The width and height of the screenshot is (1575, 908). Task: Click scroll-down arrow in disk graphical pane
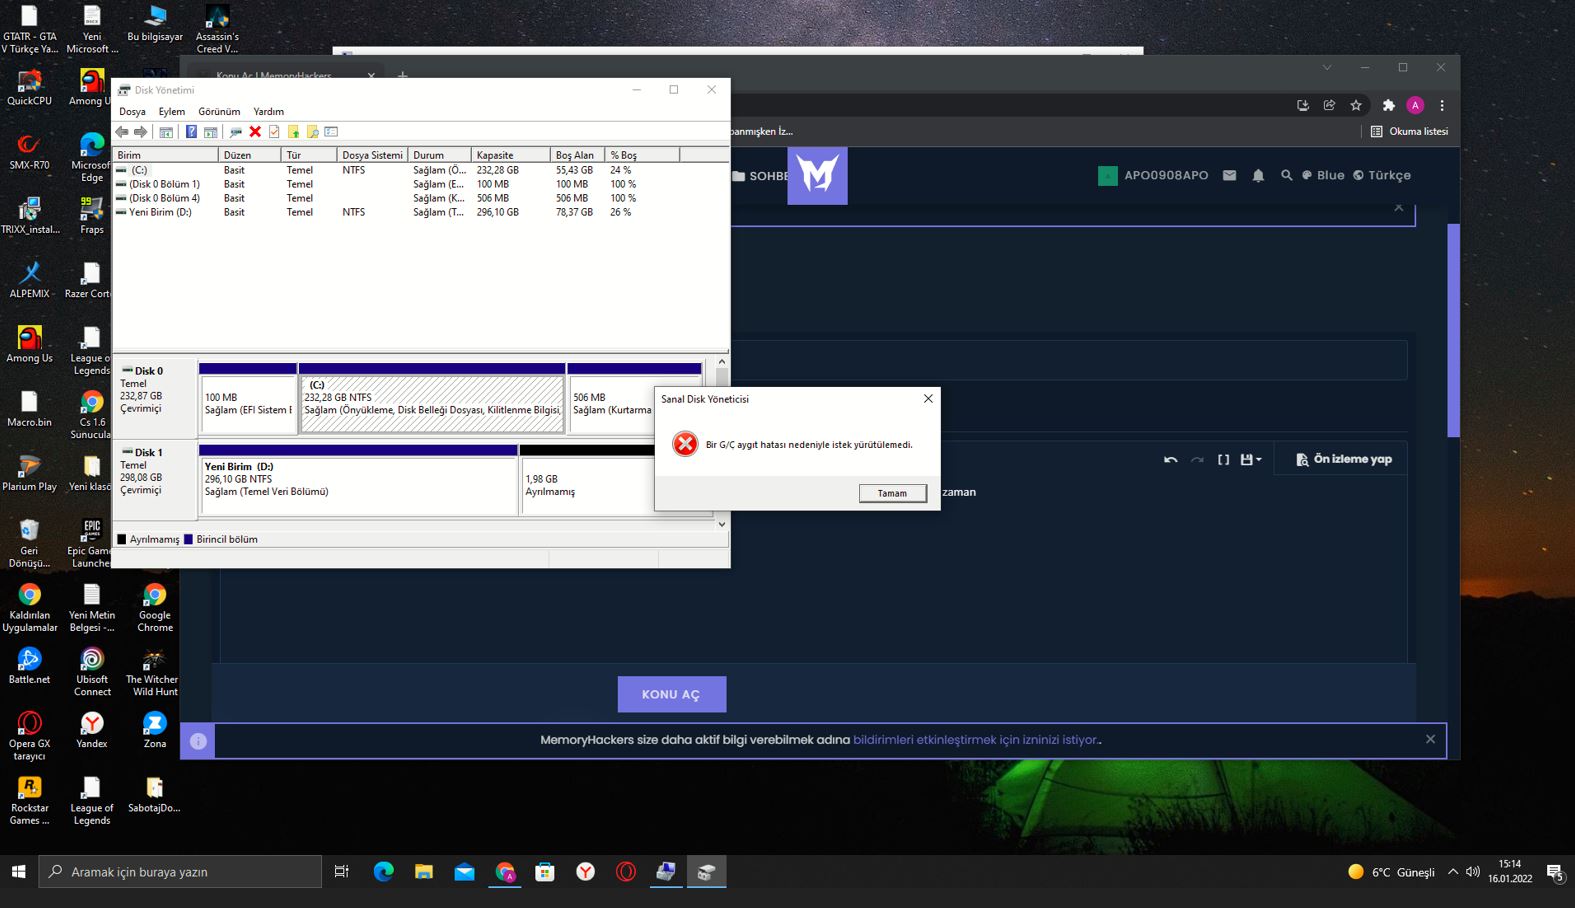(x=721, y=524)
